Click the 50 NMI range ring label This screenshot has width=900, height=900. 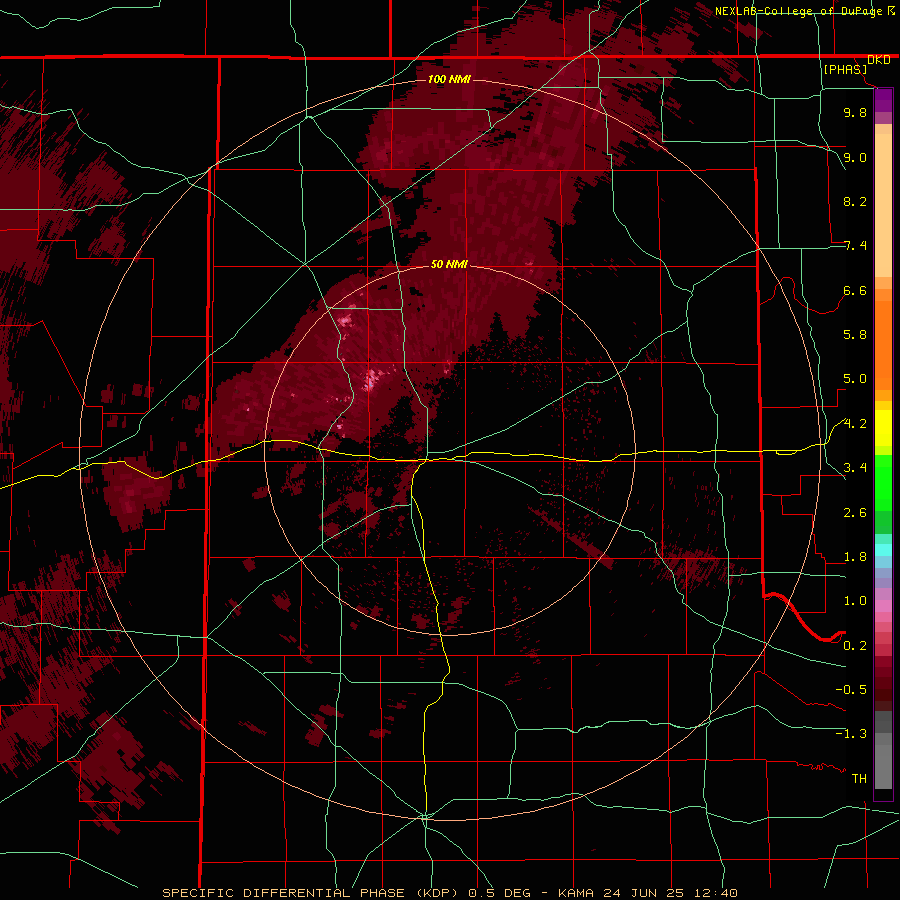[449, 264]
